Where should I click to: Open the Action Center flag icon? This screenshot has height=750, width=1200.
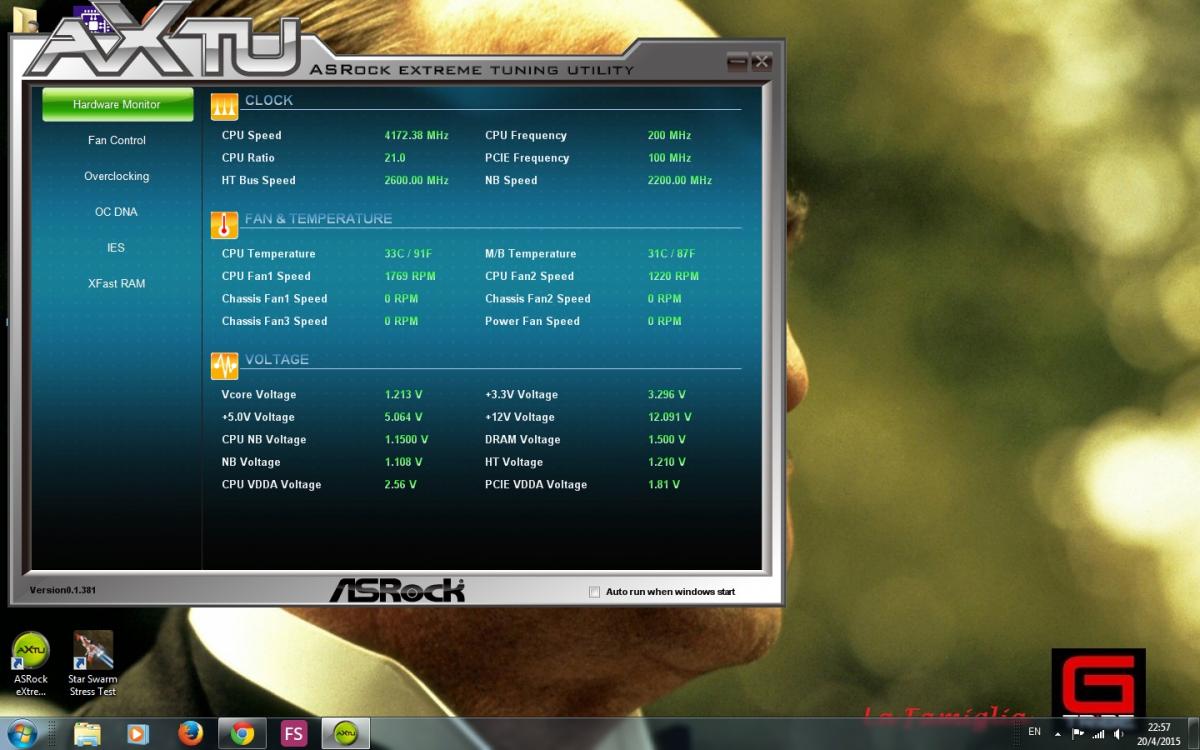(1077, 734)
